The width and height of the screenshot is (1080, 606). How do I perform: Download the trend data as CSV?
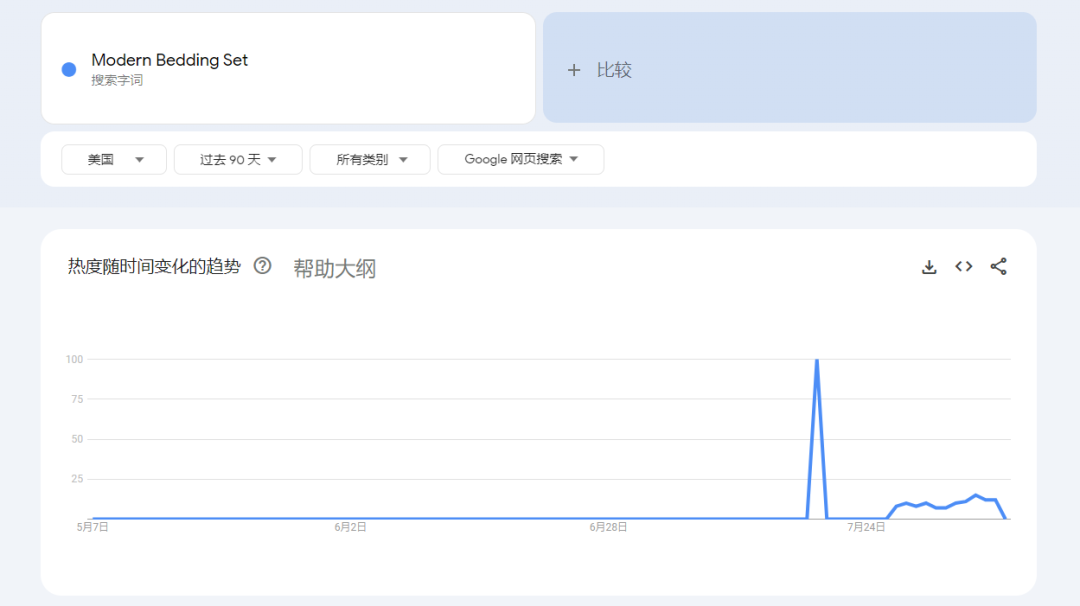(929, 267)
